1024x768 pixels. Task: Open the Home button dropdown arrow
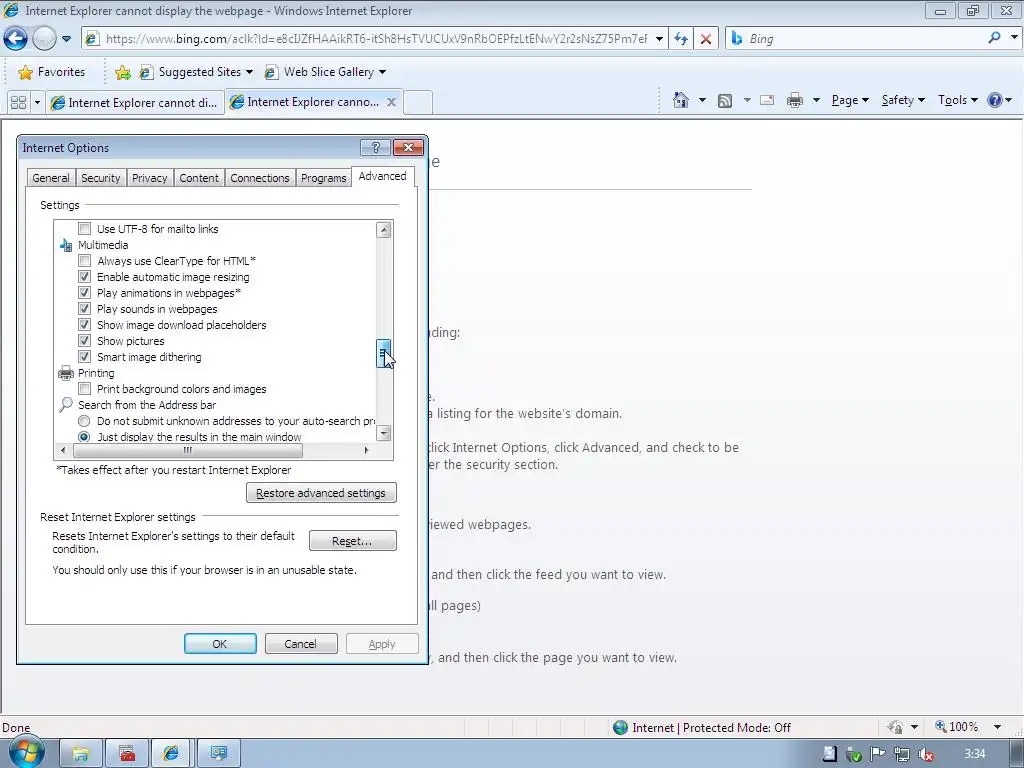coord(702,100)
